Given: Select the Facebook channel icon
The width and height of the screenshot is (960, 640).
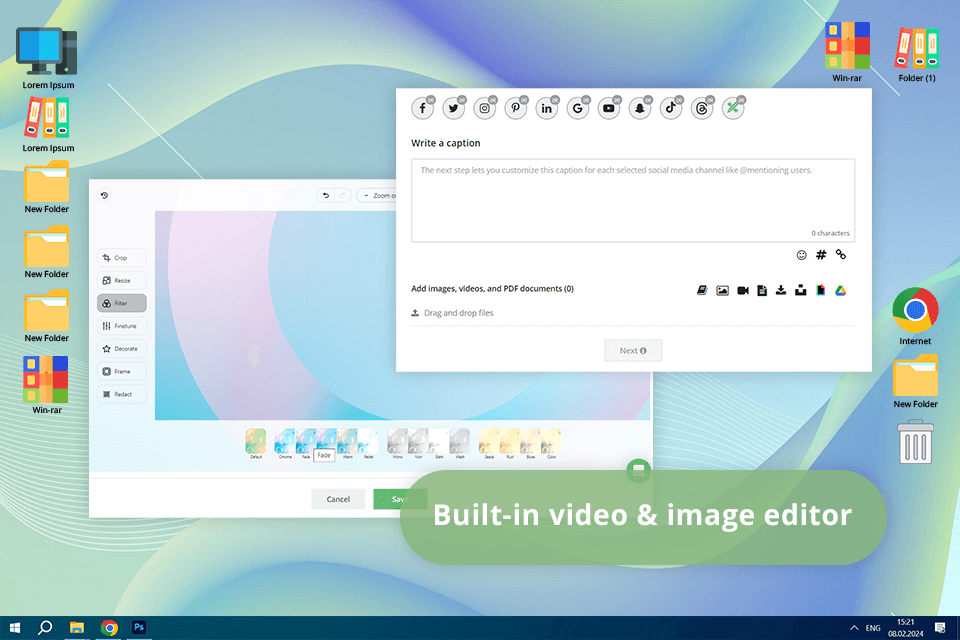Looking at the screenshot, I should pos(422,108).
